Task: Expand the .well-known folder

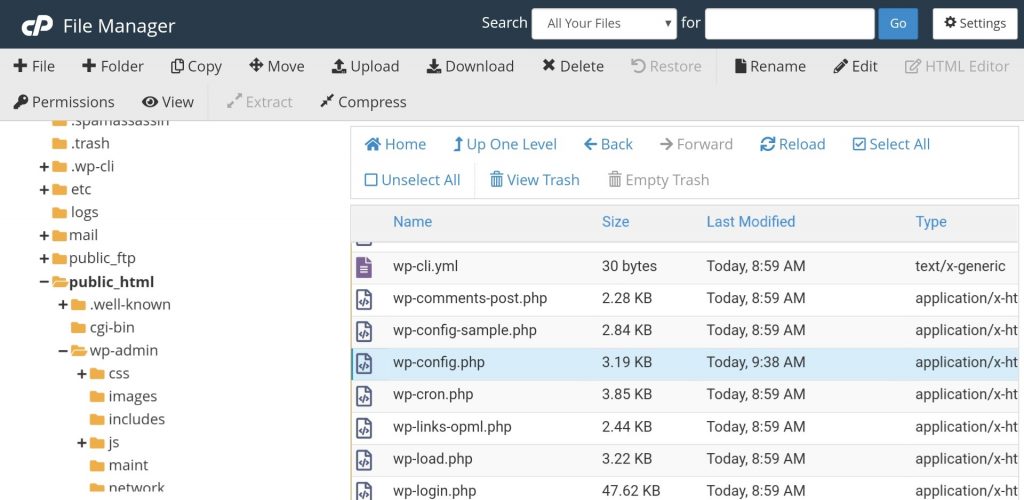Action: pos(63,305)
